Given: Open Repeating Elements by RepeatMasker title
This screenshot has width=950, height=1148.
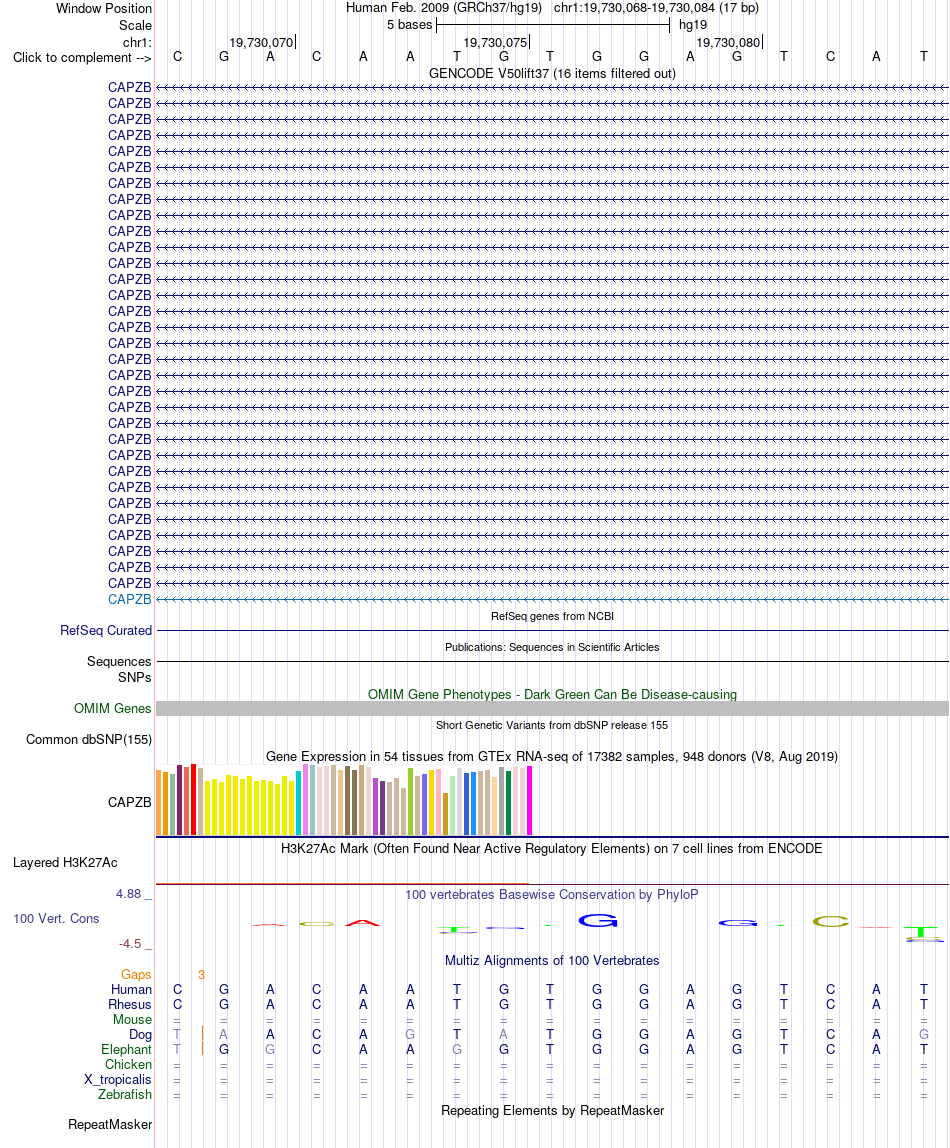Looking at the screenshot, I should point(552,1111).
